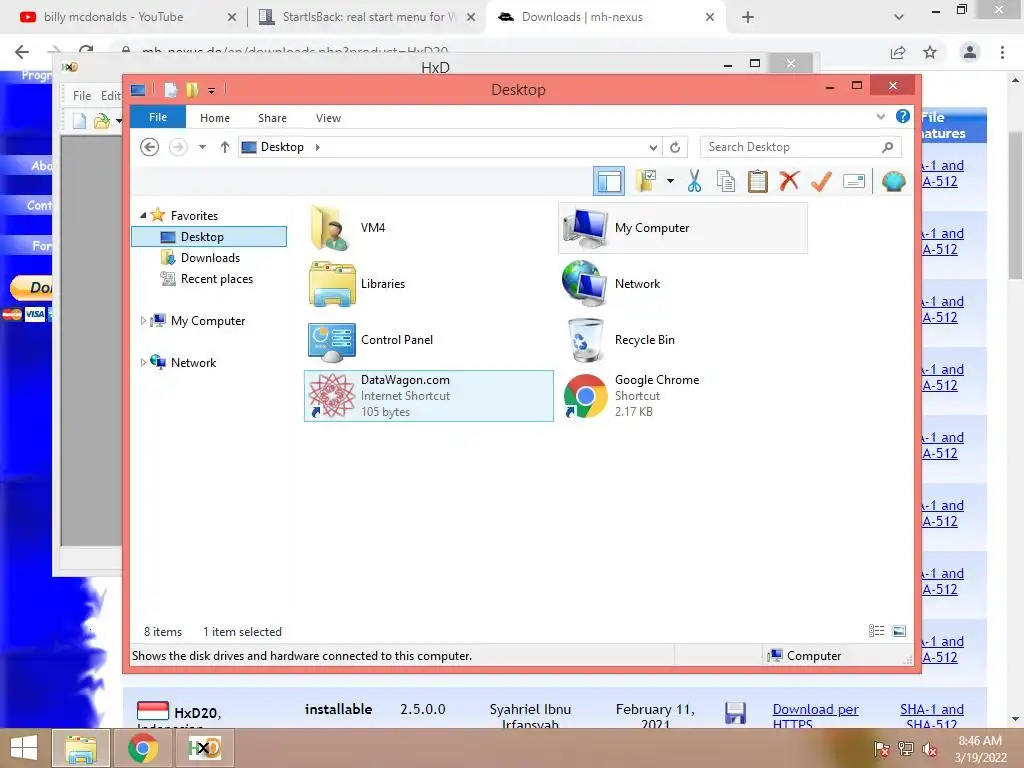Image resolution: width=1024 pixels, height=768 pixels.
Task: Open the View ribbon tab
Action: click(x=328, y=118)
